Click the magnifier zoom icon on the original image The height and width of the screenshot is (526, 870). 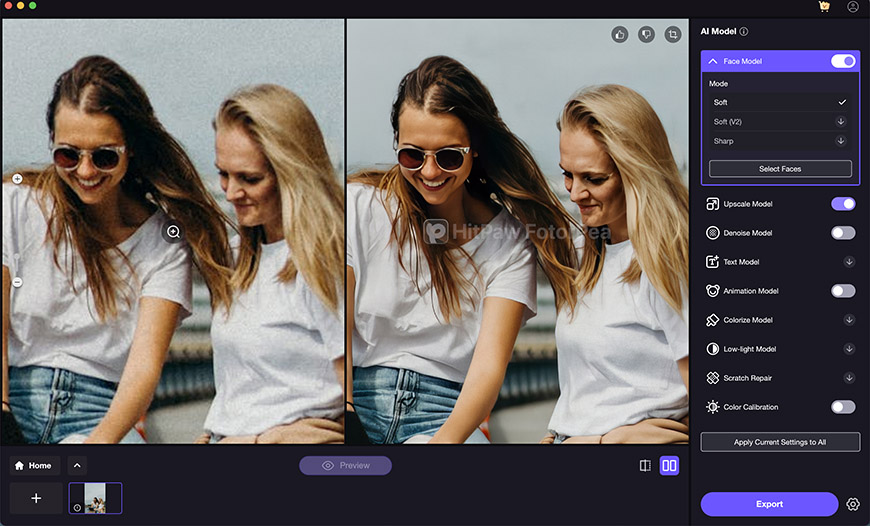tap(173, 232)
